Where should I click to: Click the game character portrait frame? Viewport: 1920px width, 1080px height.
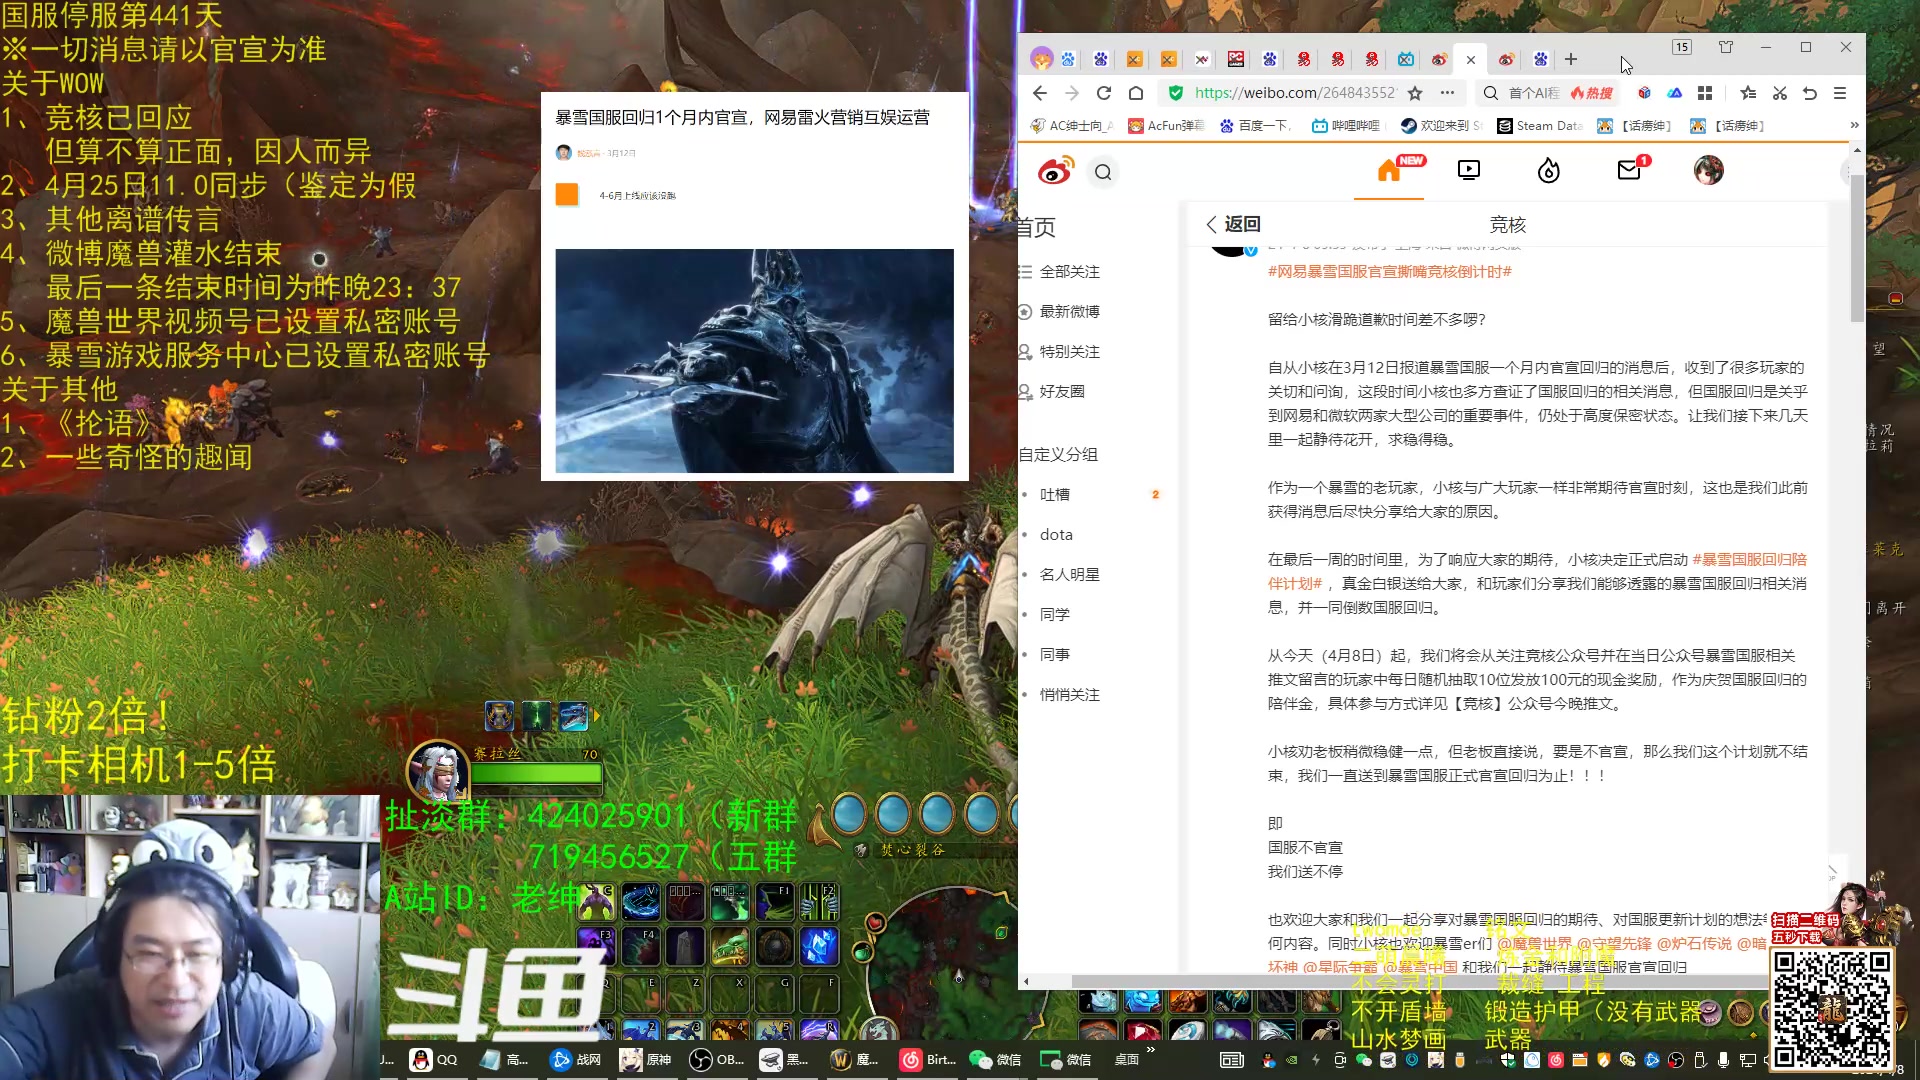(437, 773)
